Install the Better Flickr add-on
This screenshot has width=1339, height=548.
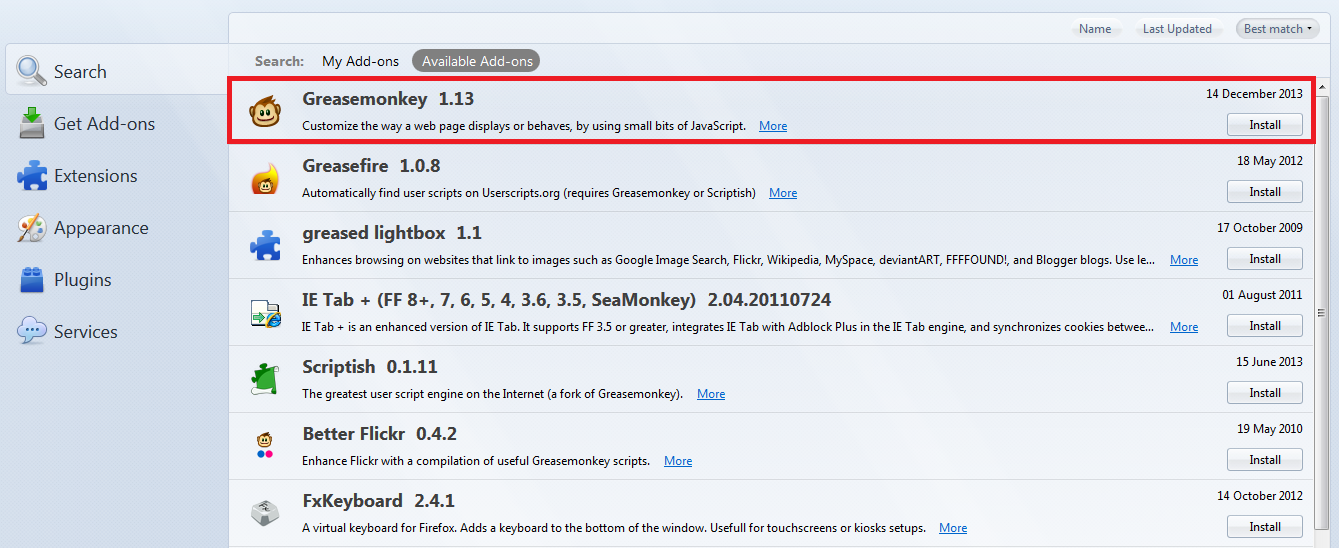[1265, 460]
